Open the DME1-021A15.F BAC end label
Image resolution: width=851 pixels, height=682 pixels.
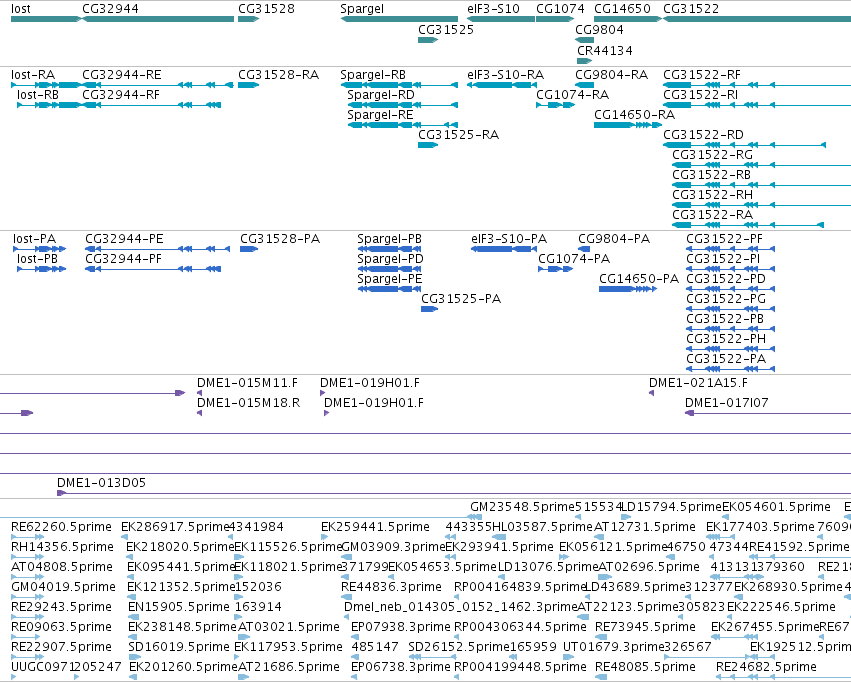[x=698, y=383]
